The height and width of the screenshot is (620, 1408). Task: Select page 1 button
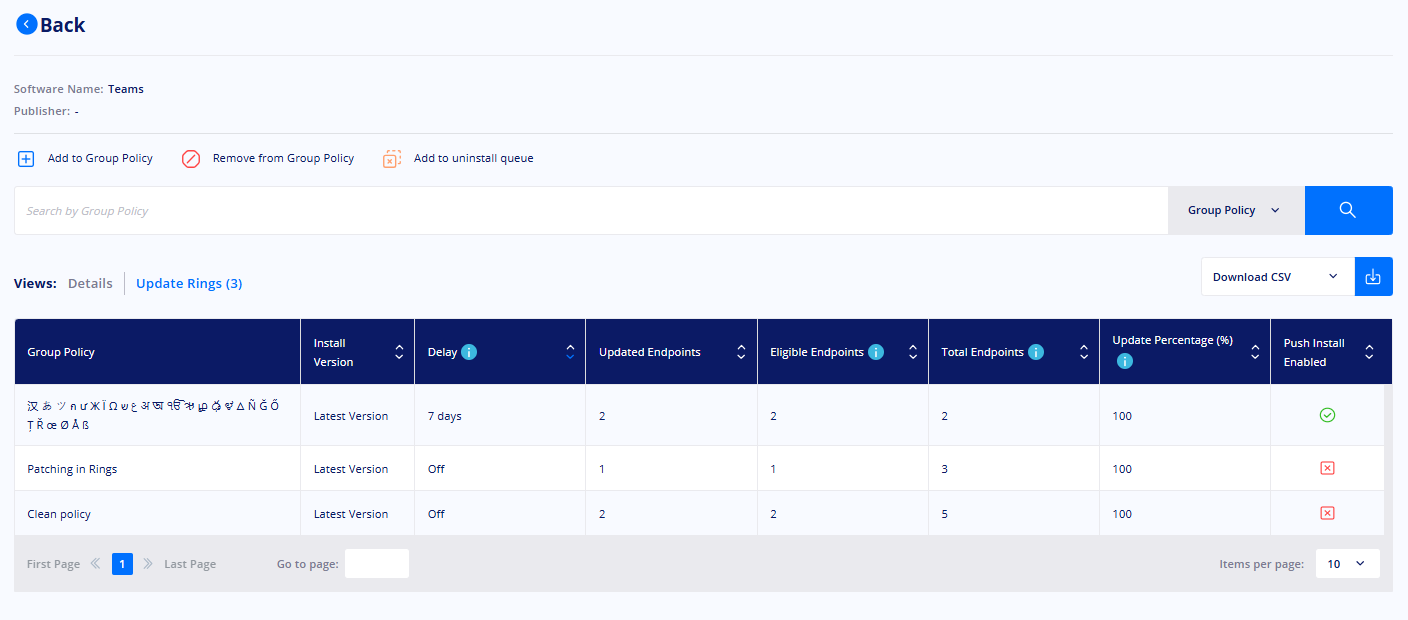coord(122,564)
